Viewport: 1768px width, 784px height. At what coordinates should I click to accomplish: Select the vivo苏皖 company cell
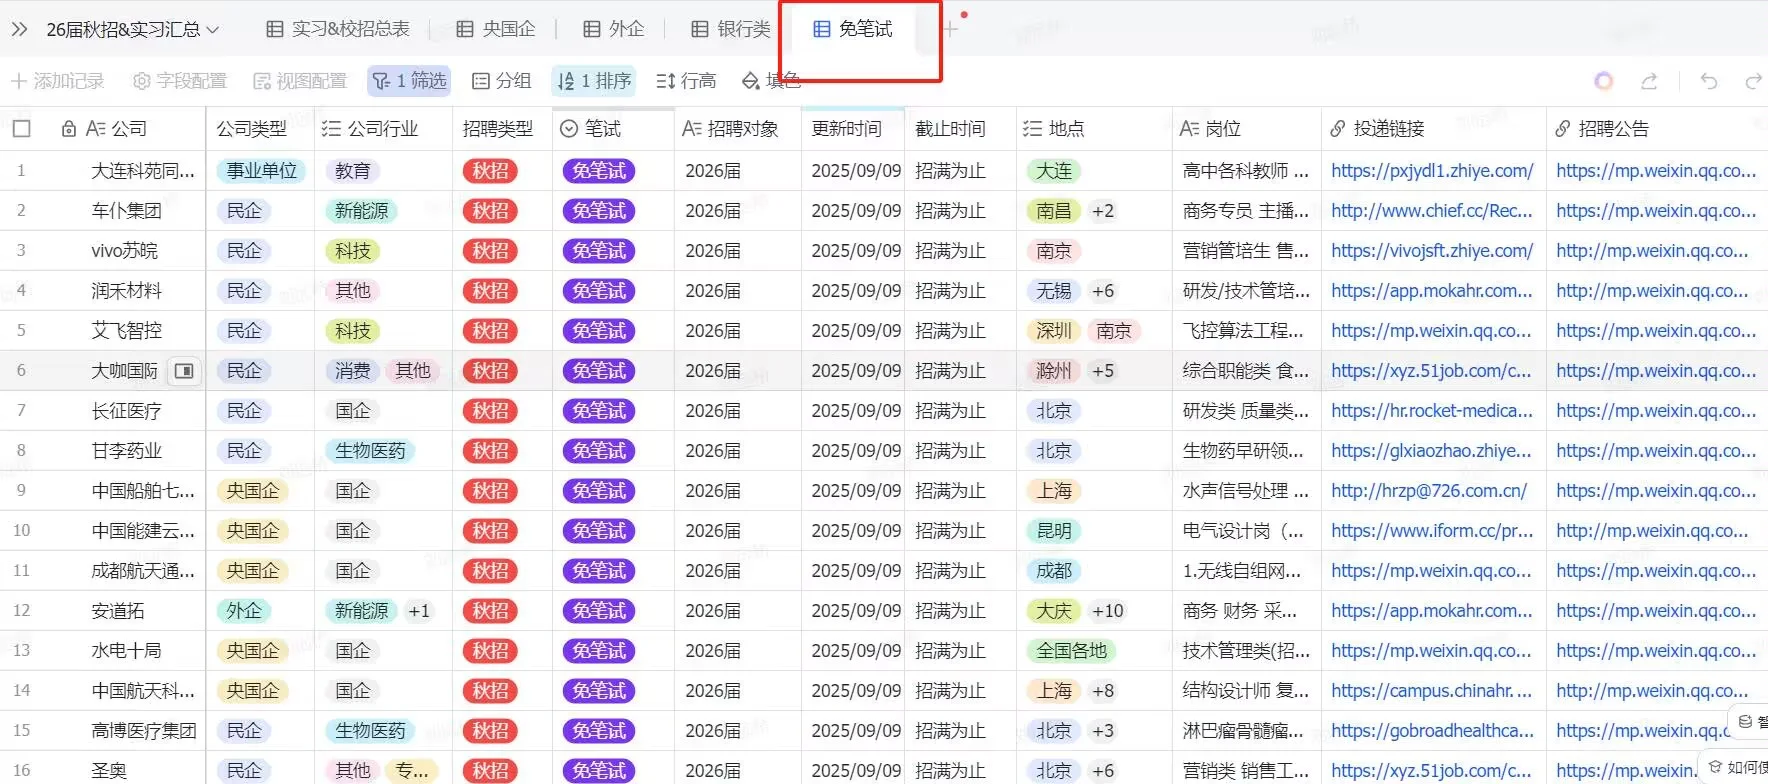pyautogui.click(x=125, y=251)
